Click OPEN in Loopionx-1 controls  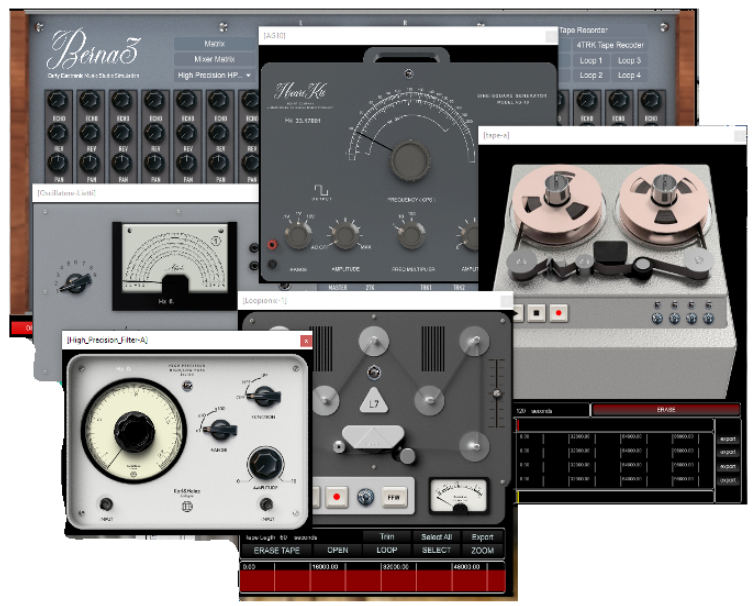point(338,550)
